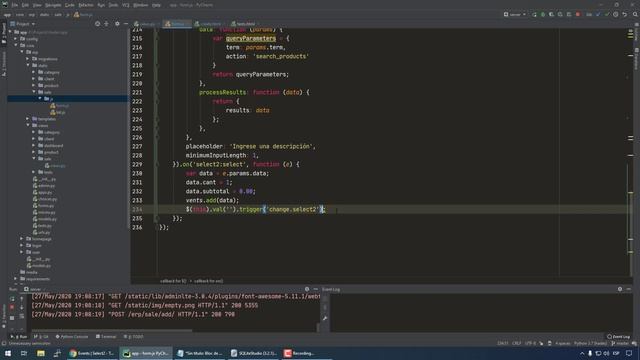The height and width of the screenshot is (360, 640).
Task: Open the Terminal tool window
Action: (106, 337)
